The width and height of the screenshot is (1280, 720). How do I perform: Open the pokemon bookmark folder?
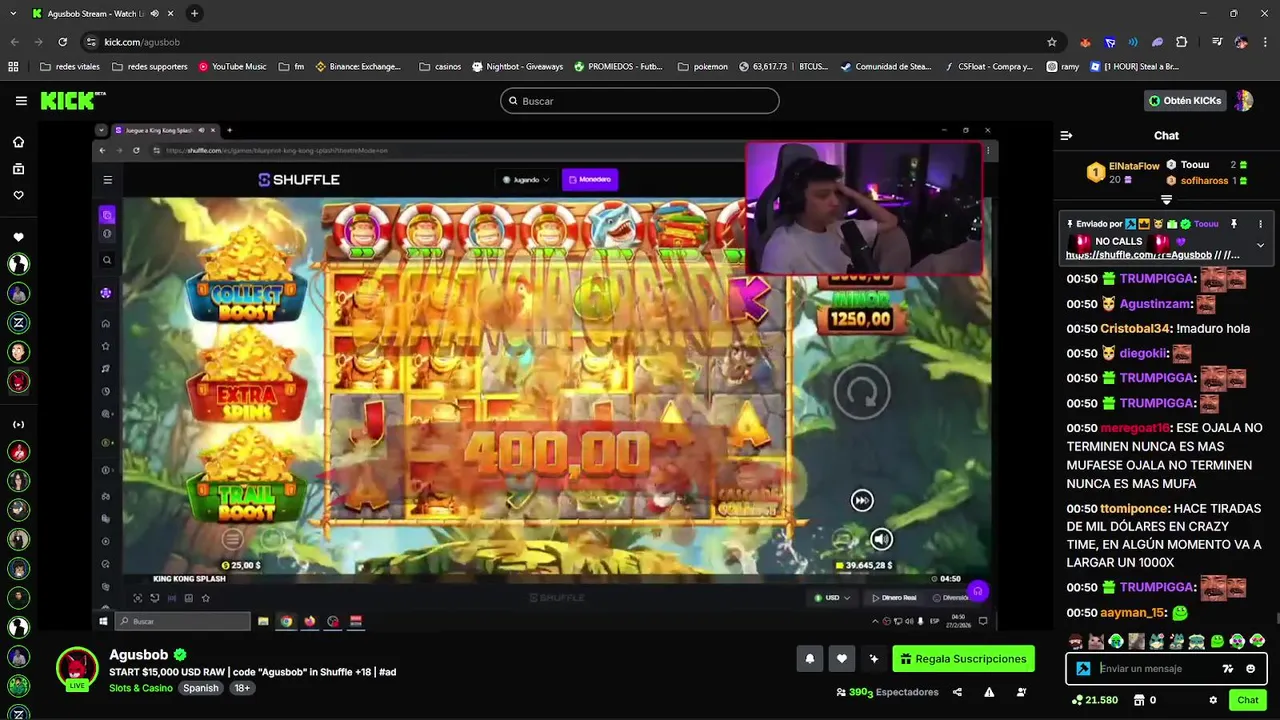702,67
